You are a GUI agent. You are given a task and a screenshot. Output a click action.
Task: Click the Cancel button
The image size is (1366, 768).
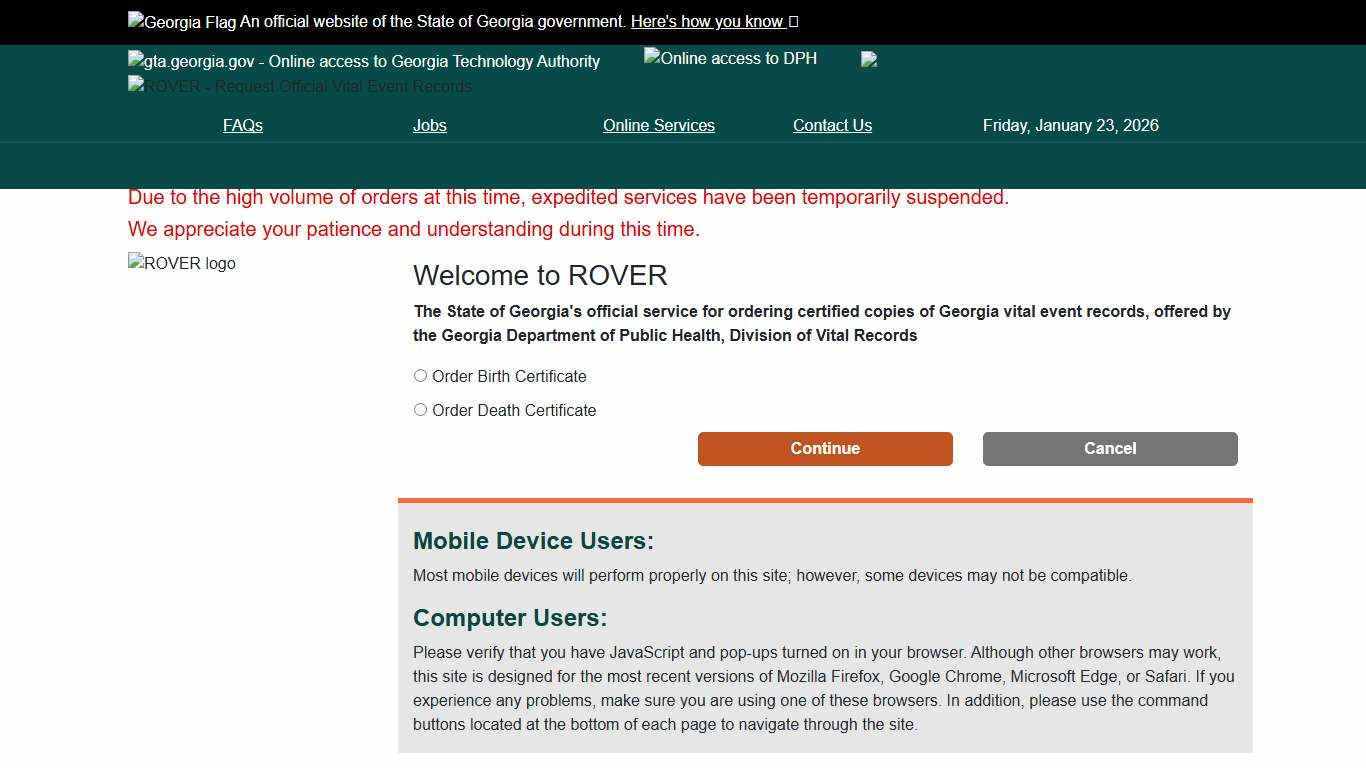pyautogui.click(x=1109, y=448)
